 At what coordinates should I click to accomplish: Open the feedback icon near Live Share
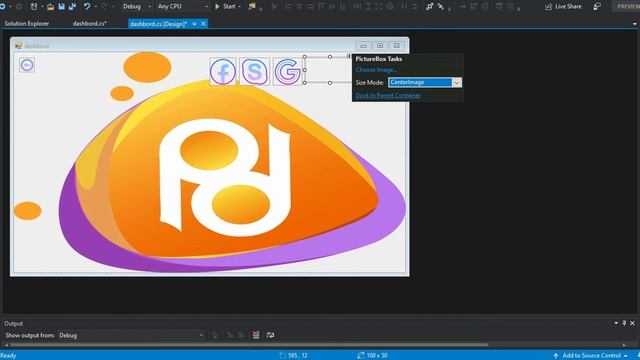point(597,7)
